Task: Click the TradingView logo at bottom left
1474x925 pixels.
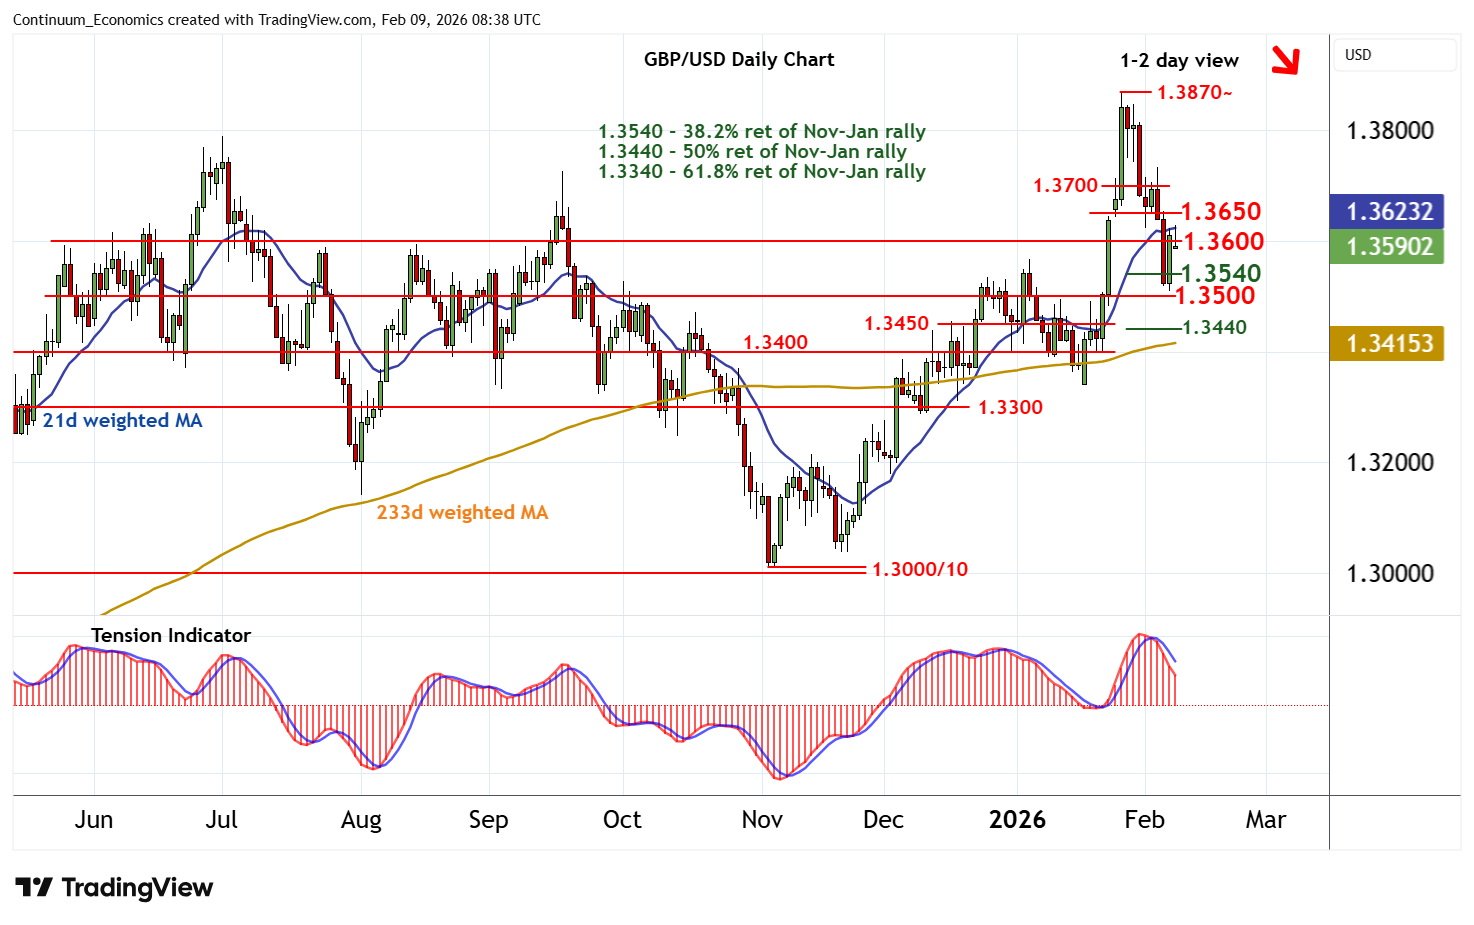Action: [115, 888]
